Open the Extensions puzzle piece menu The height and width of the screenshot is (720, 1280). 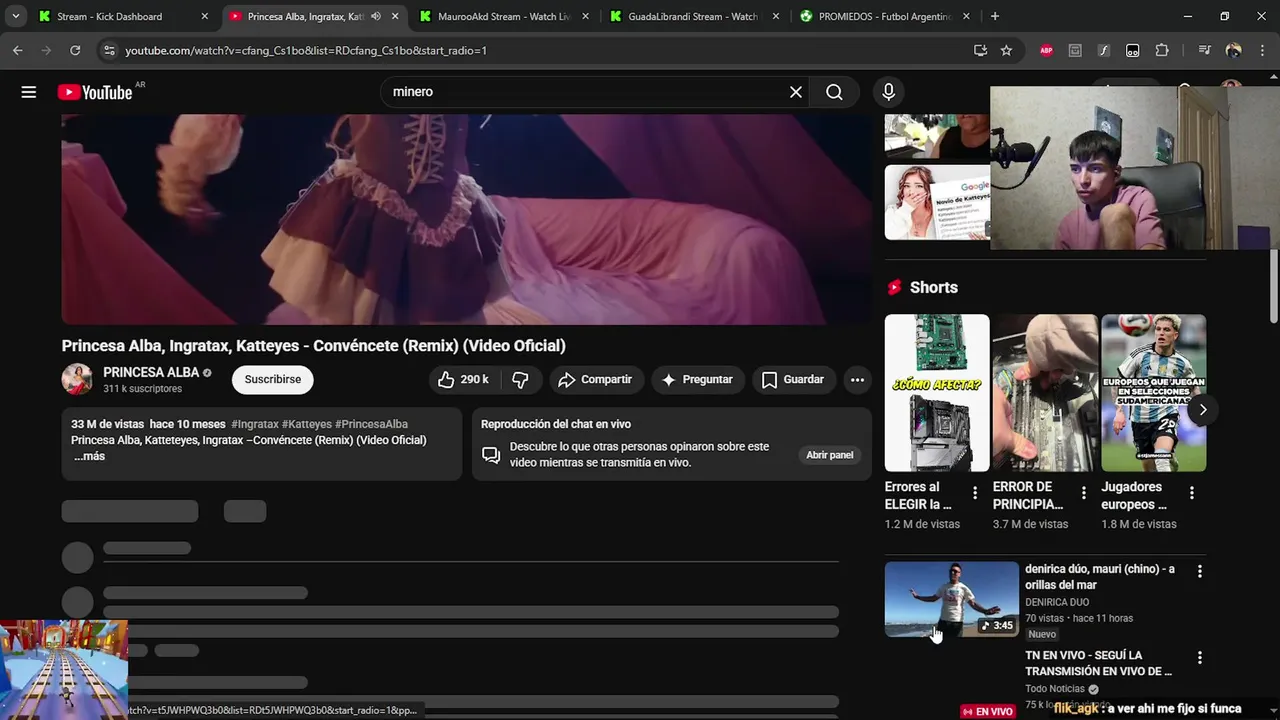click(x=1162, y=50)
